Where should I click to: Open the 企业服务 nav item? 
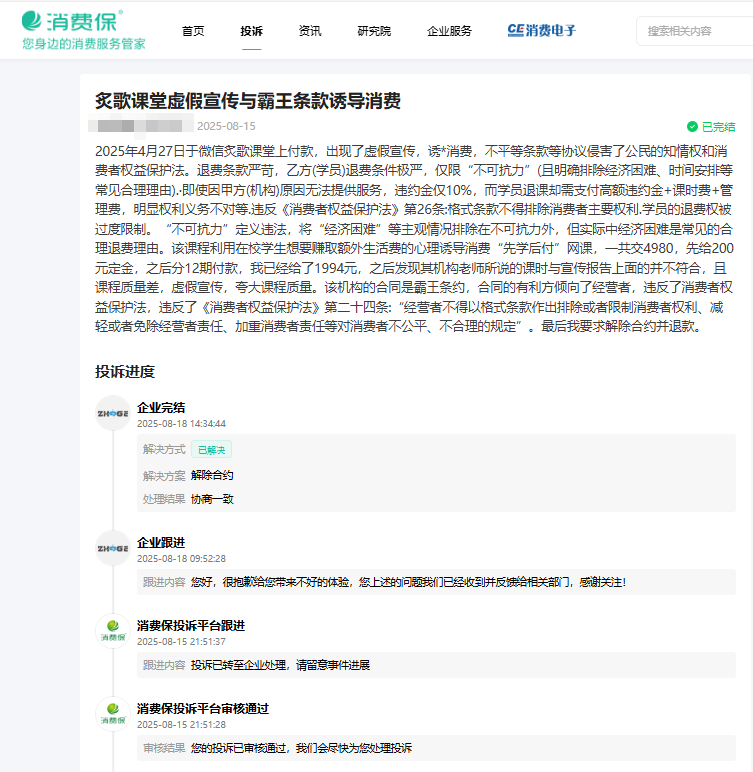(449, 31)
